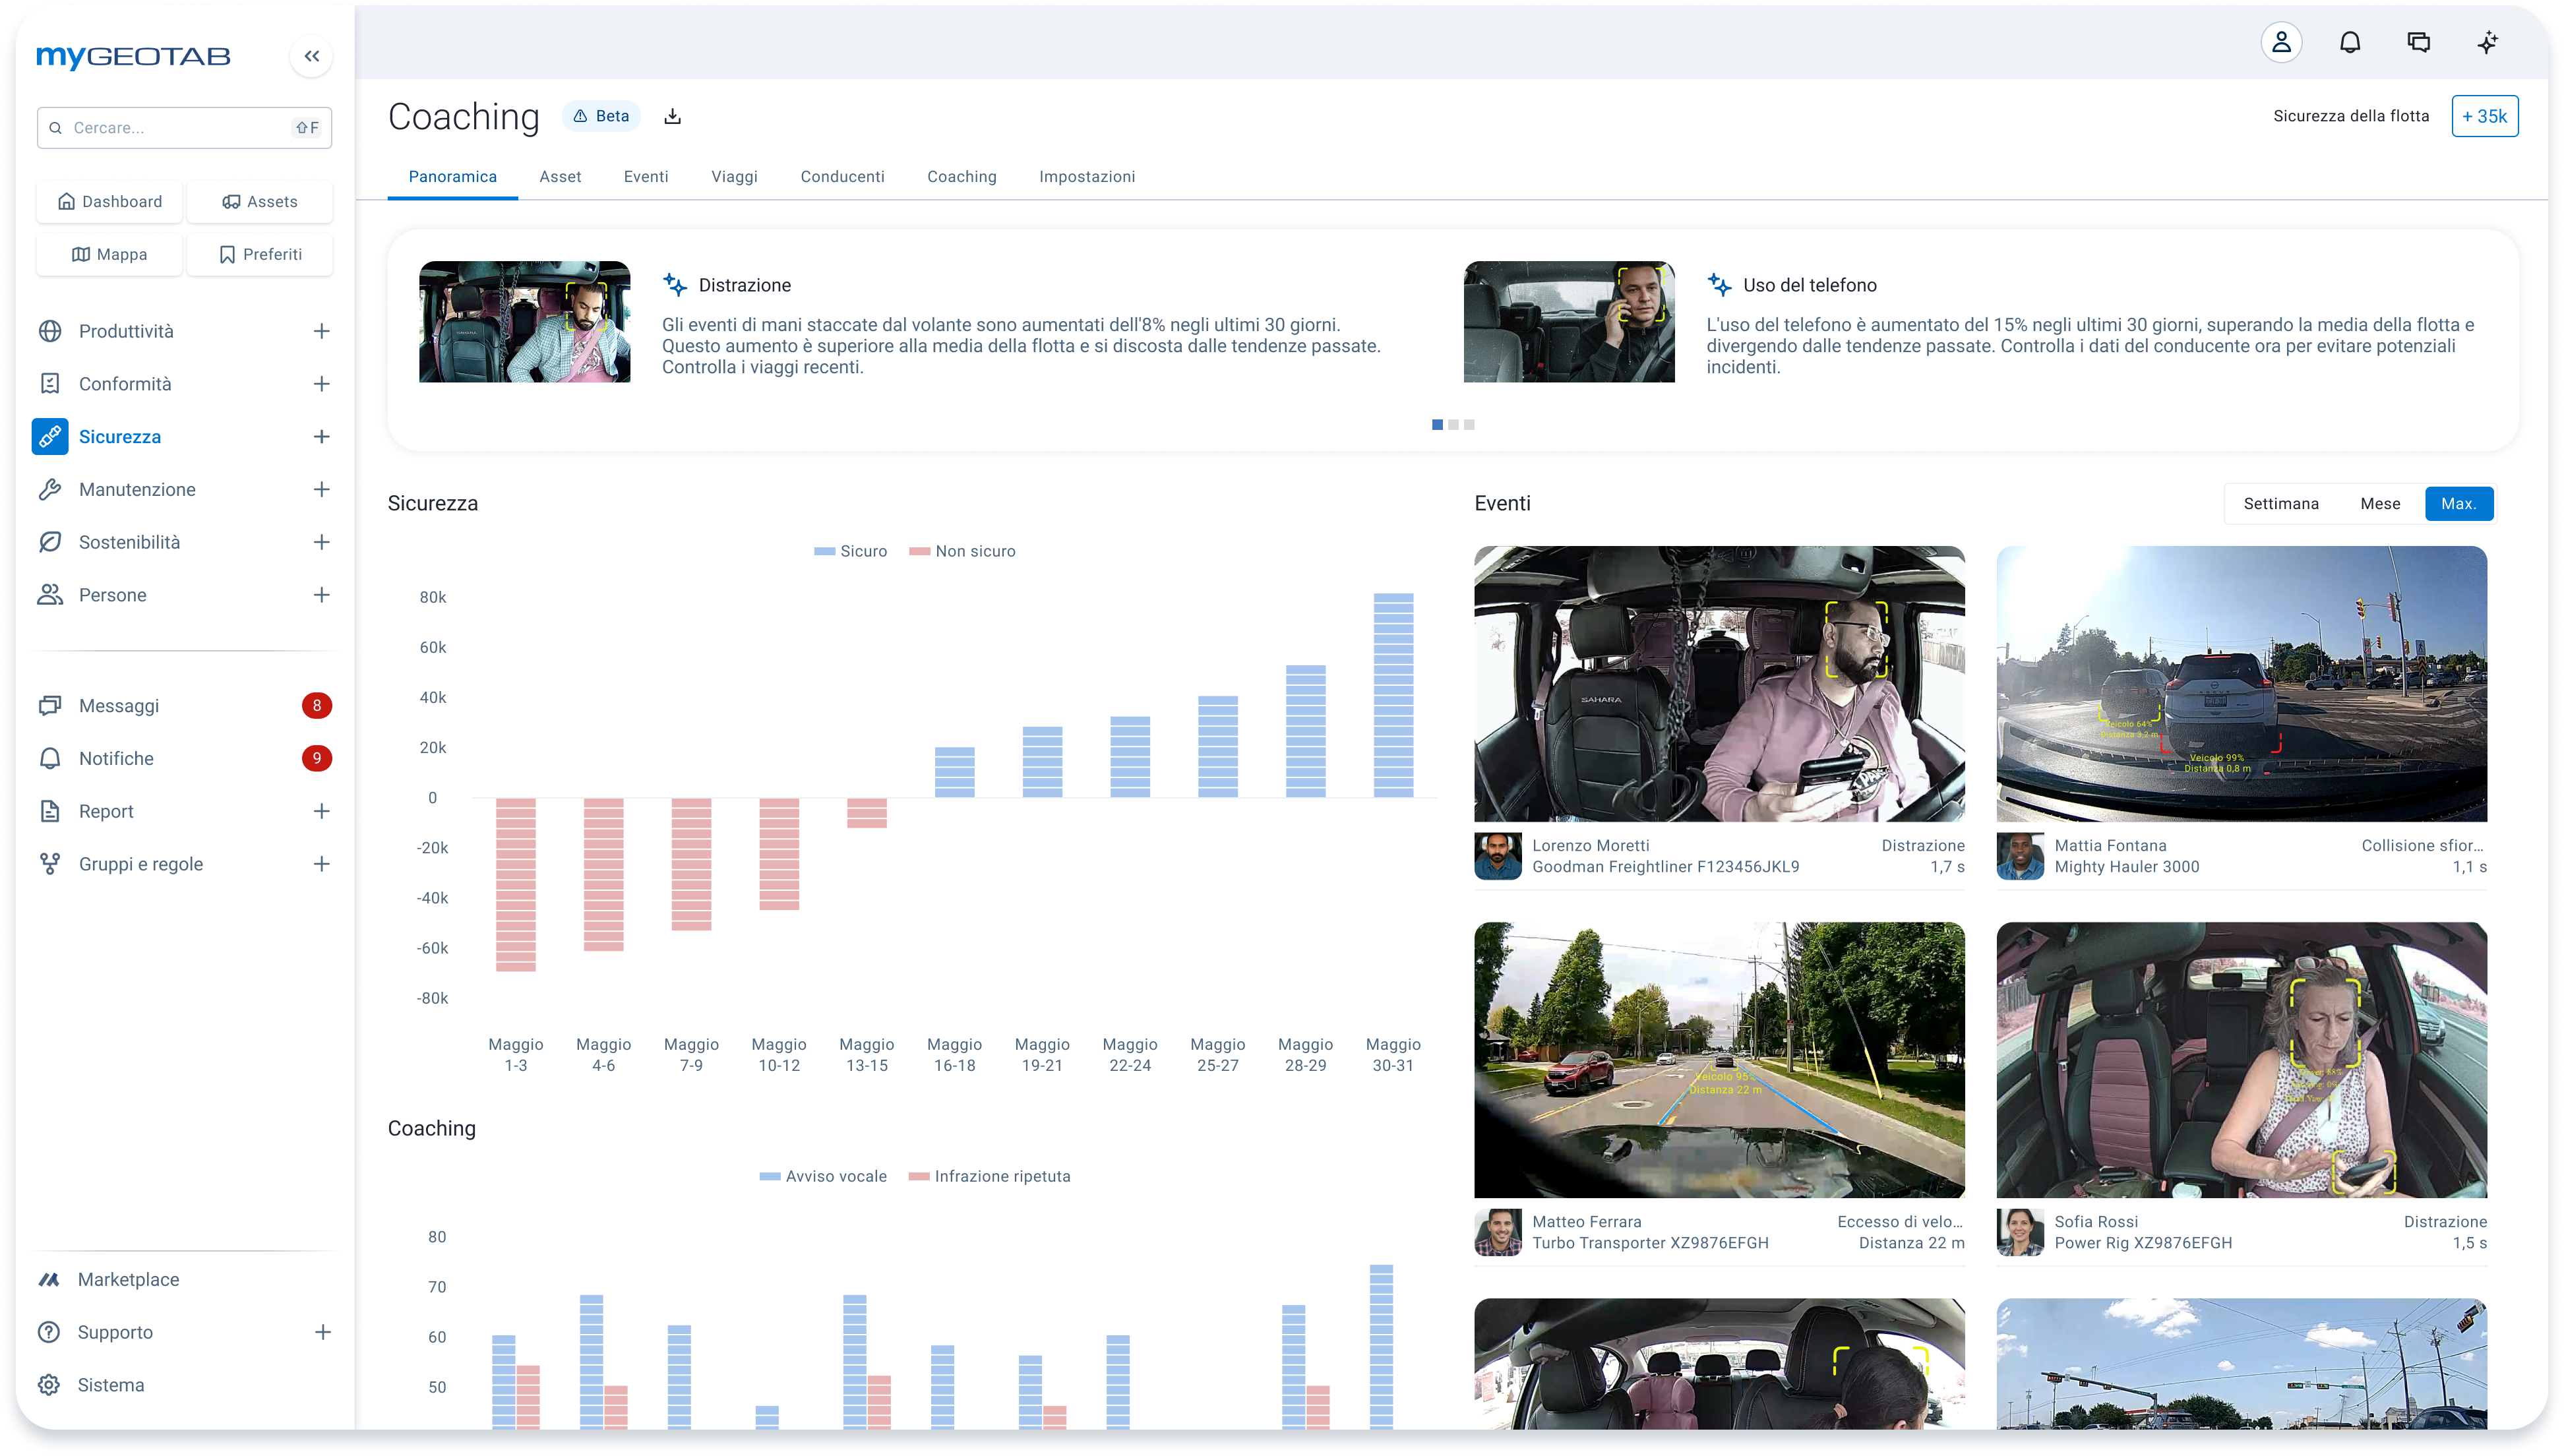Open Lorenzo Moretti distraction event video
Screen dimensions: 2564x1456
point(1719,684)
